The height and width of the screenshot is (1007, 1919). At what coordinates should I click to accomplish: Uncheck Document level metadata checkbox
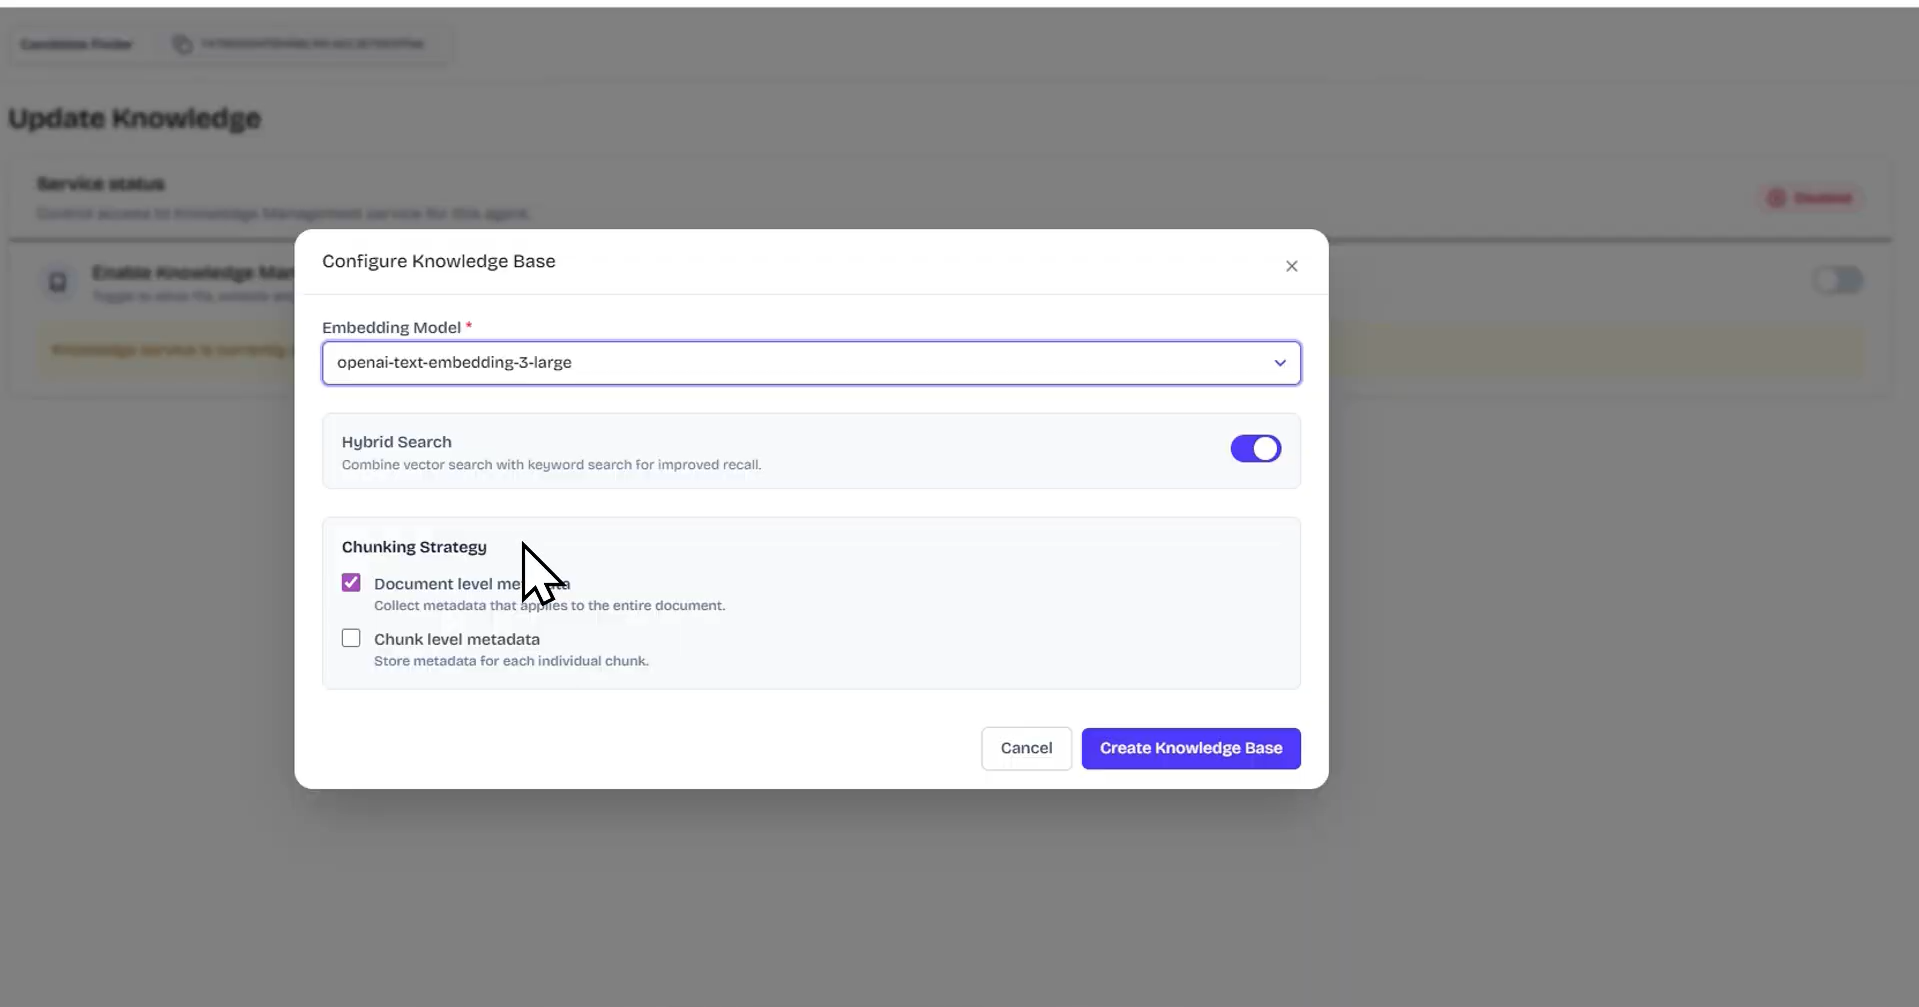point(351,583)
